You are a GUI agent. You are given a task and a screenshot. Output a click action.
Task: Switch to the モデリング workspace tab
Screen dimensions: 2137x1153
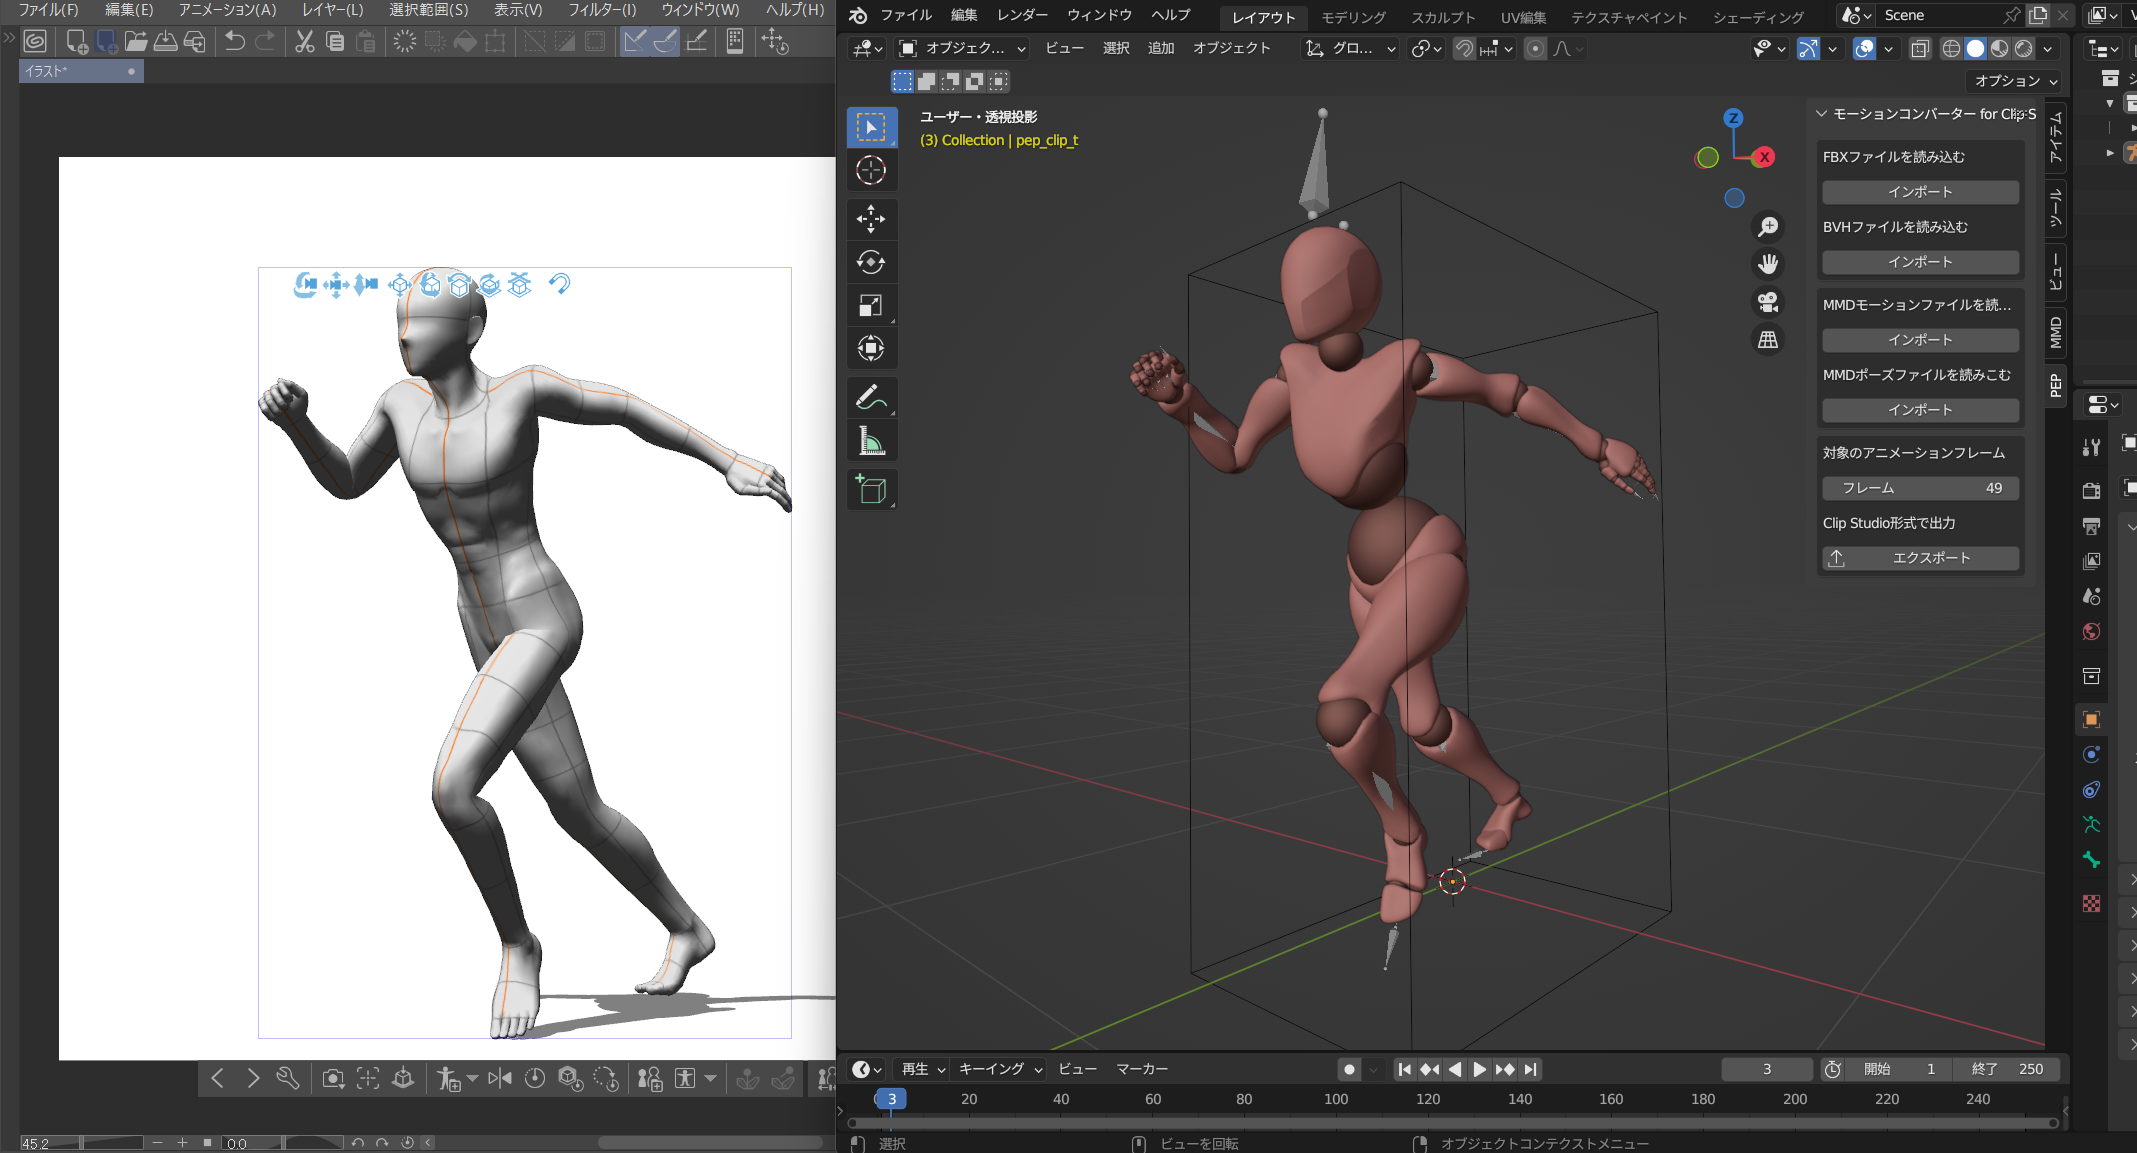(x=1354, y=17)
